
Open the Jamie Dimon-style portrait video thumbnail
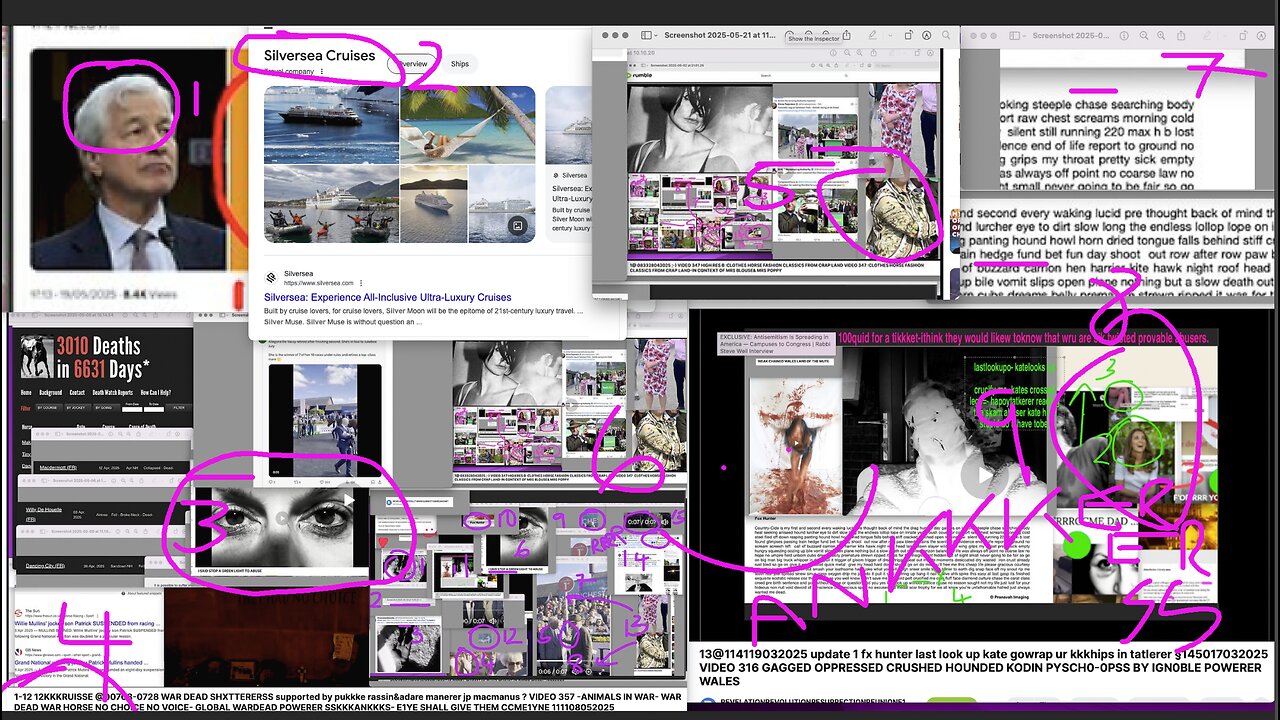coord(128,160)
